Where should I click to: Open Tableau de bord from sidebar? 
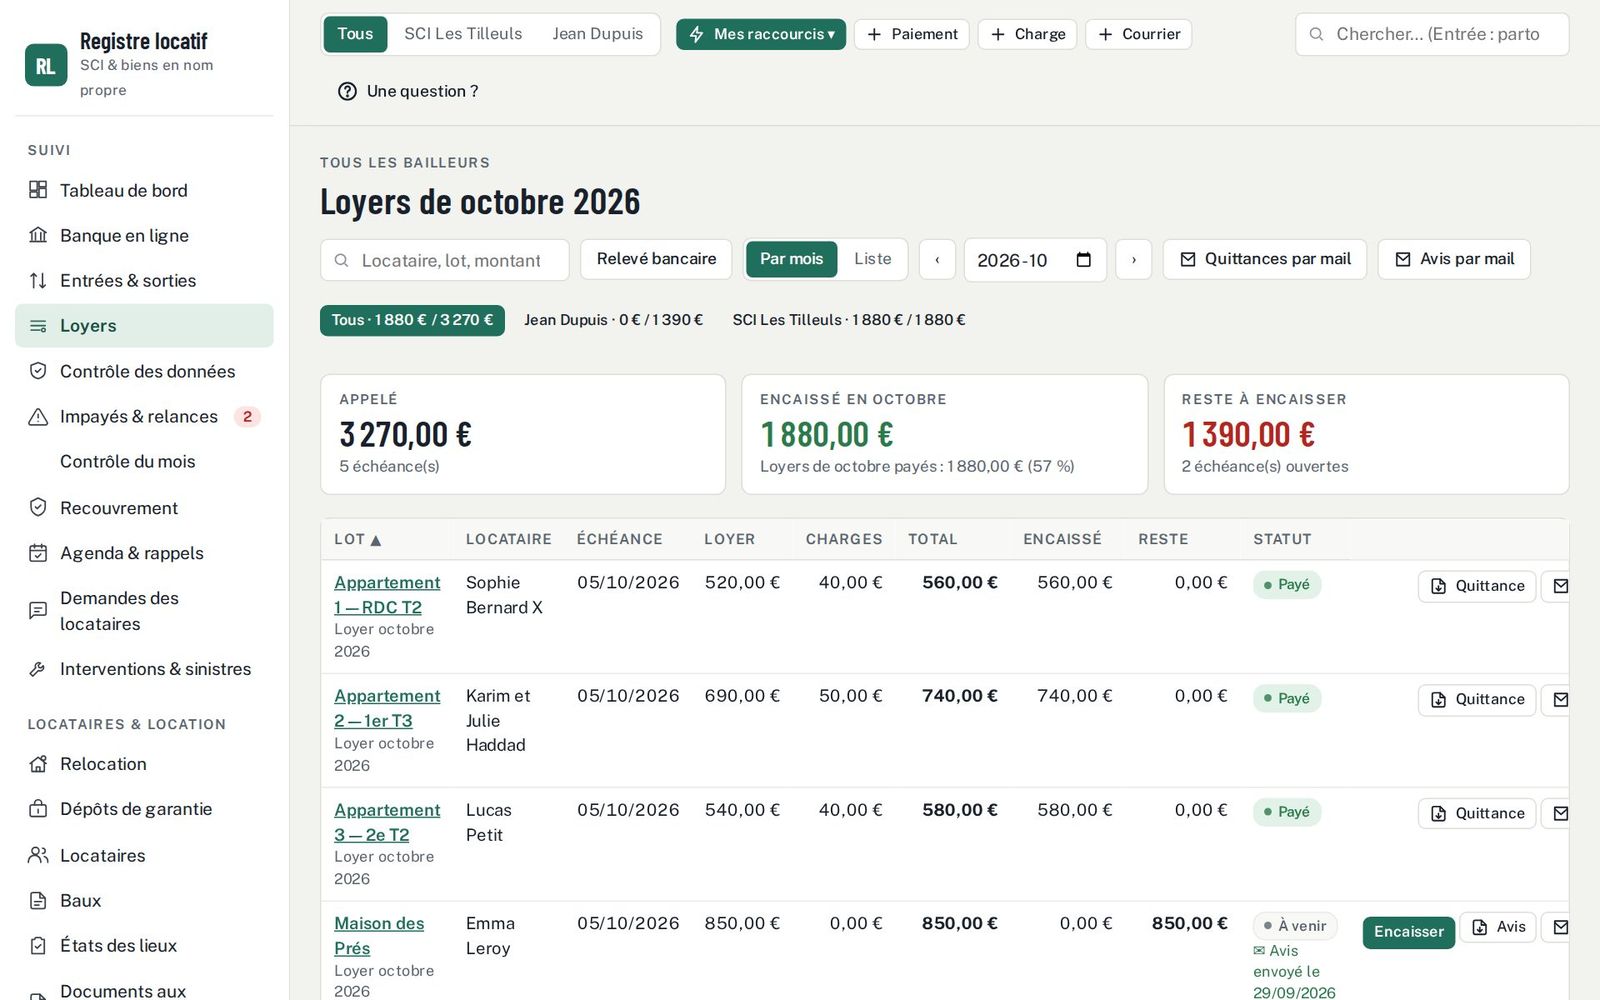point(144,190)
